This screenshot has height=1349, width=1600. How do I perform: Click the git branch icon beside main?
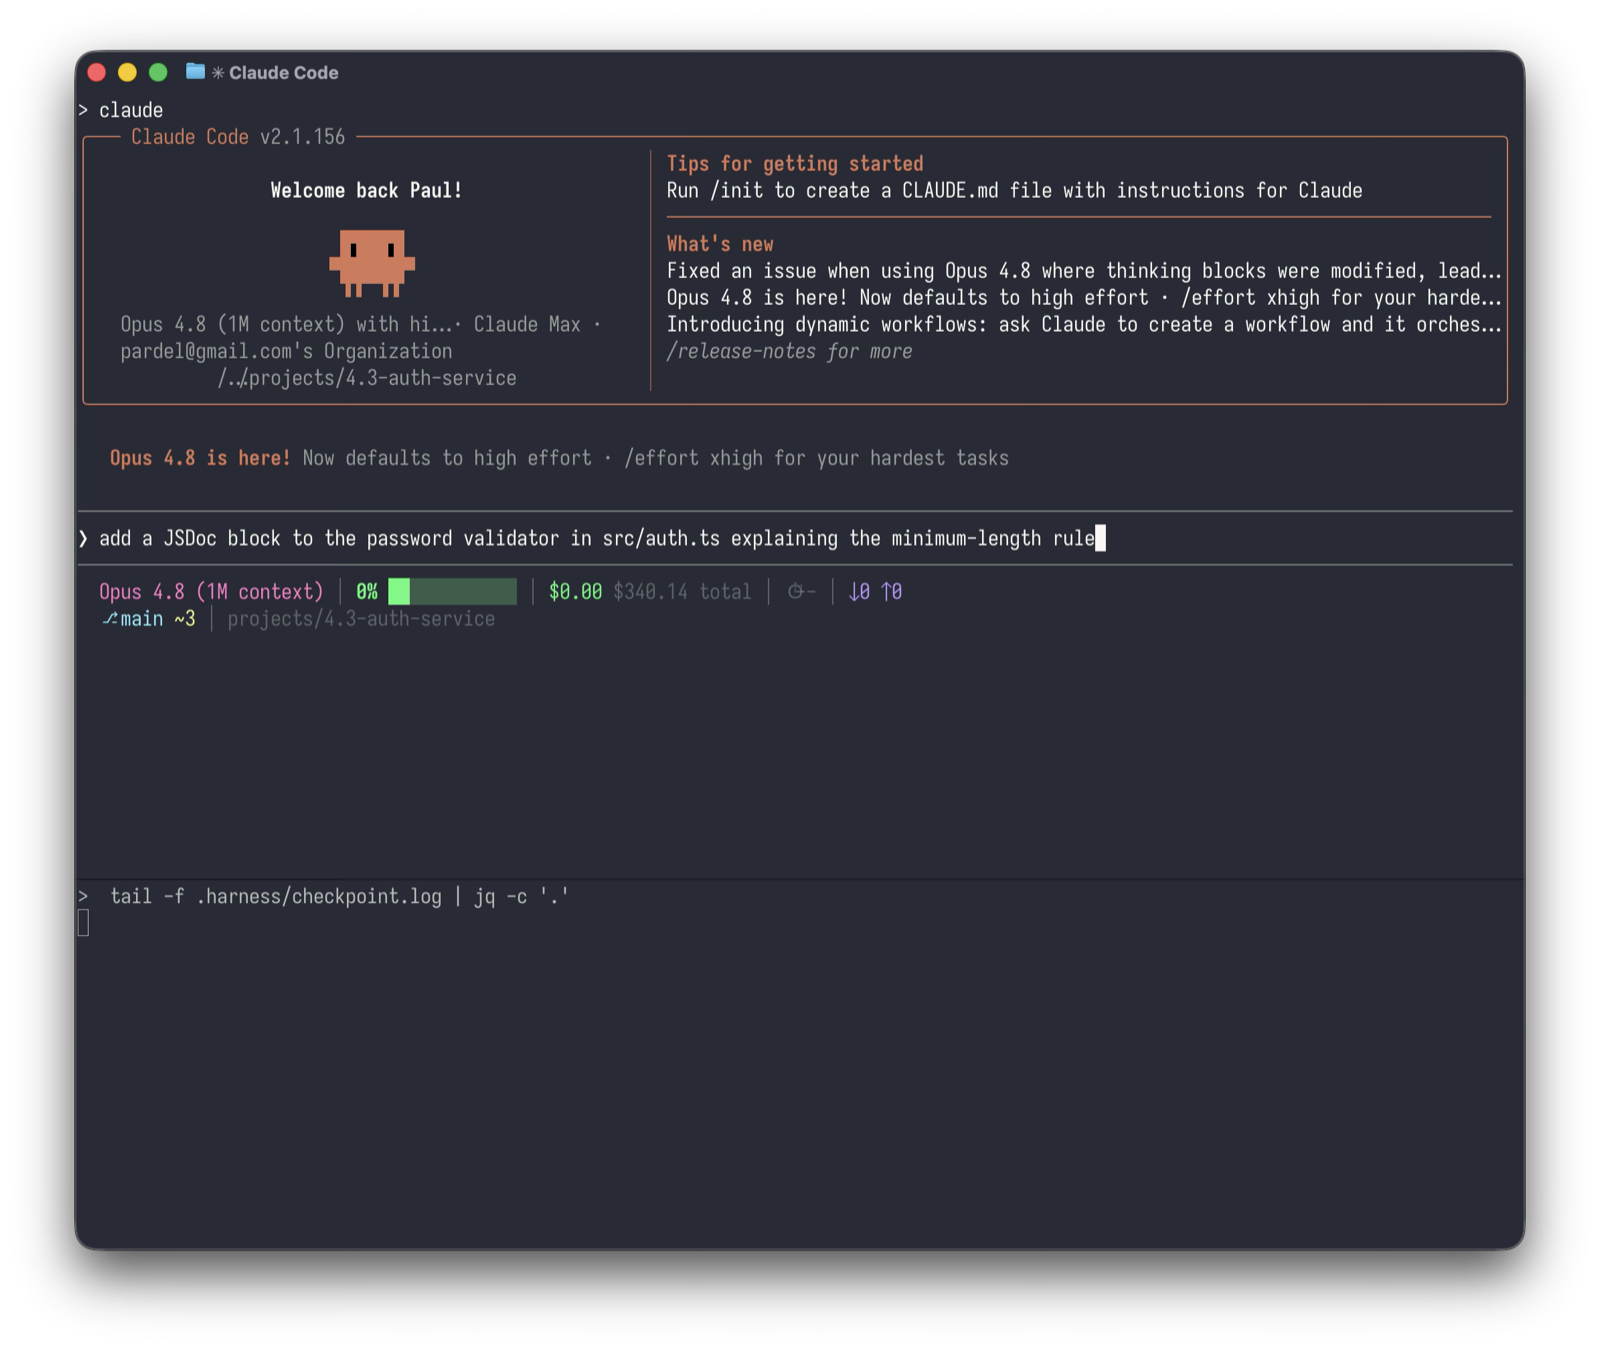109,619
